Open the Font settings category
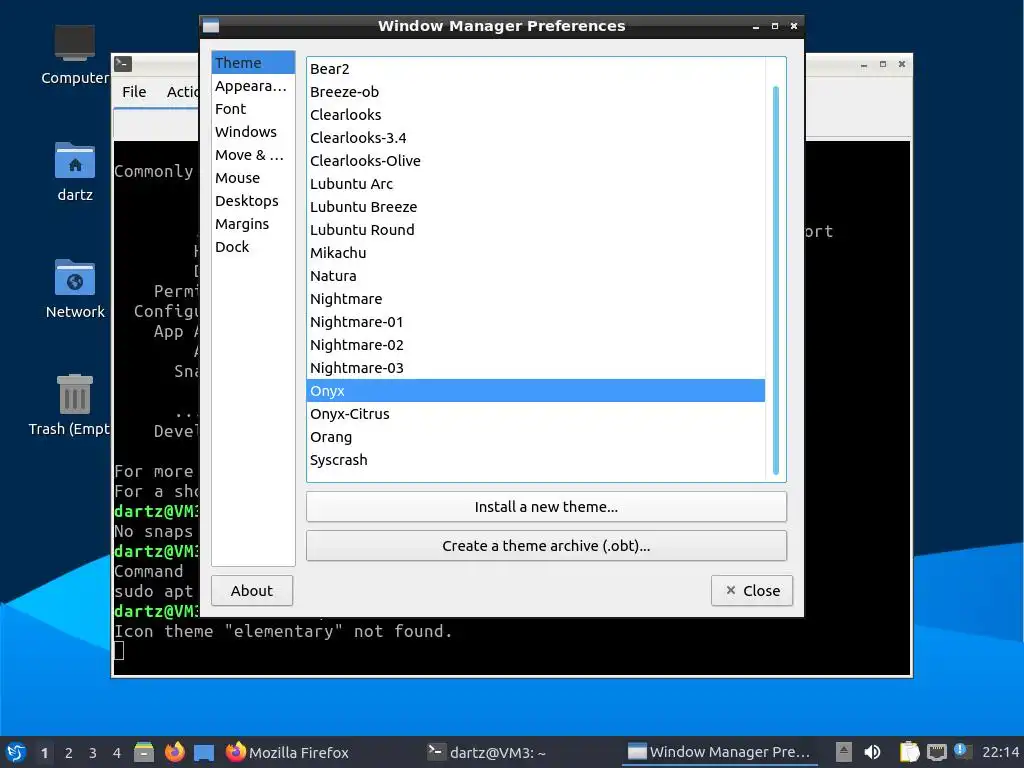Viewport: 1024px width, 768px height. 253,108
